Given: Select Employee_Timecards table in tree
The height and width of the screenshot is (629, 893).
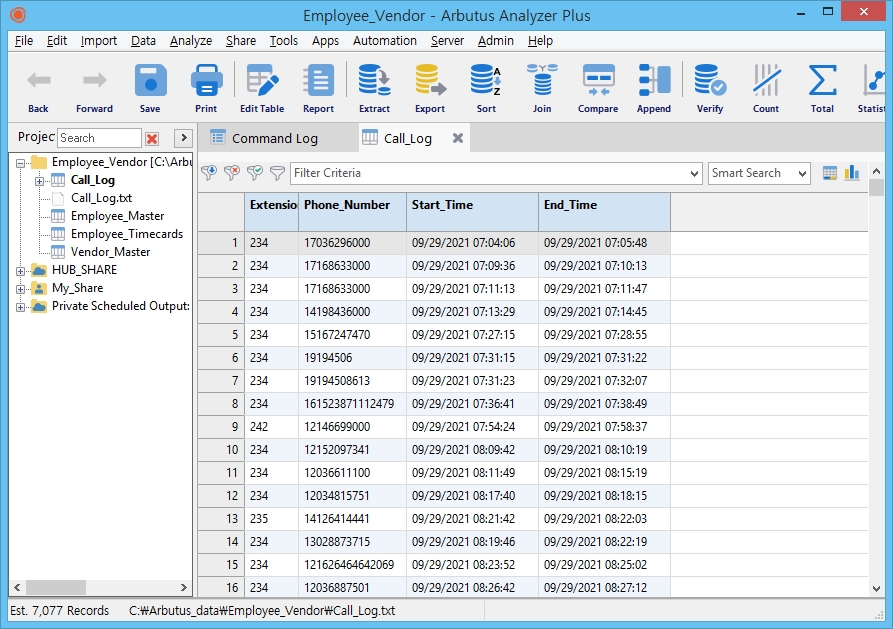Looking at the screenshot, I should click(126, 234).
